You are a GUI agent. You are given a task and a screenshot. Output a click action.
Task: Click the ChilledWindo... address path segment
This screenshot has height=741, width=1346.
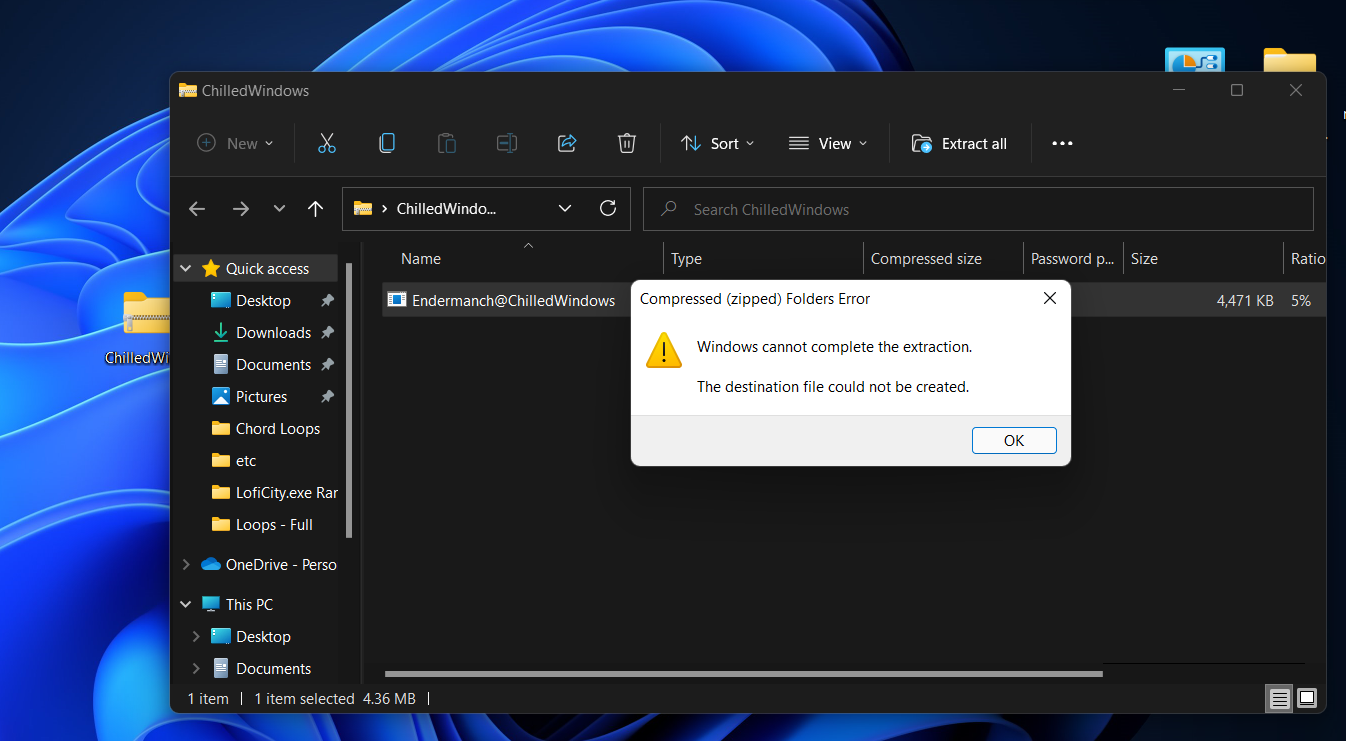pos(446,209)
